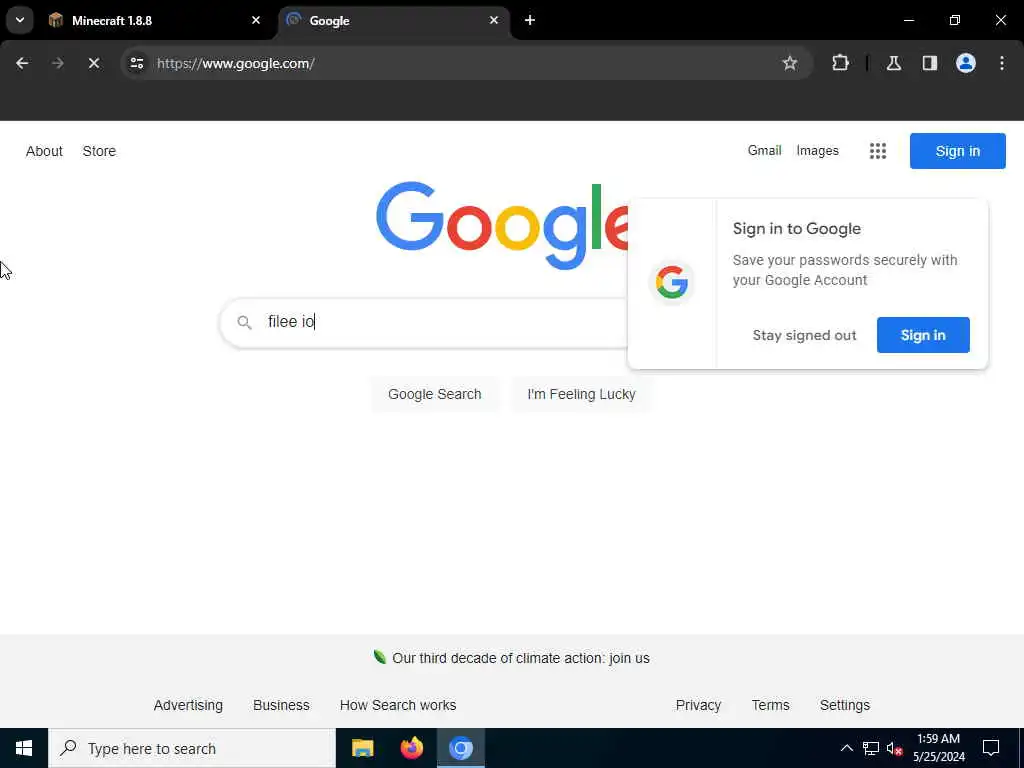Switch to the Minecraft 1.8.8 tab
Image resolution: width=1024 pixels, height=768 pixels.
coord(155,20)
